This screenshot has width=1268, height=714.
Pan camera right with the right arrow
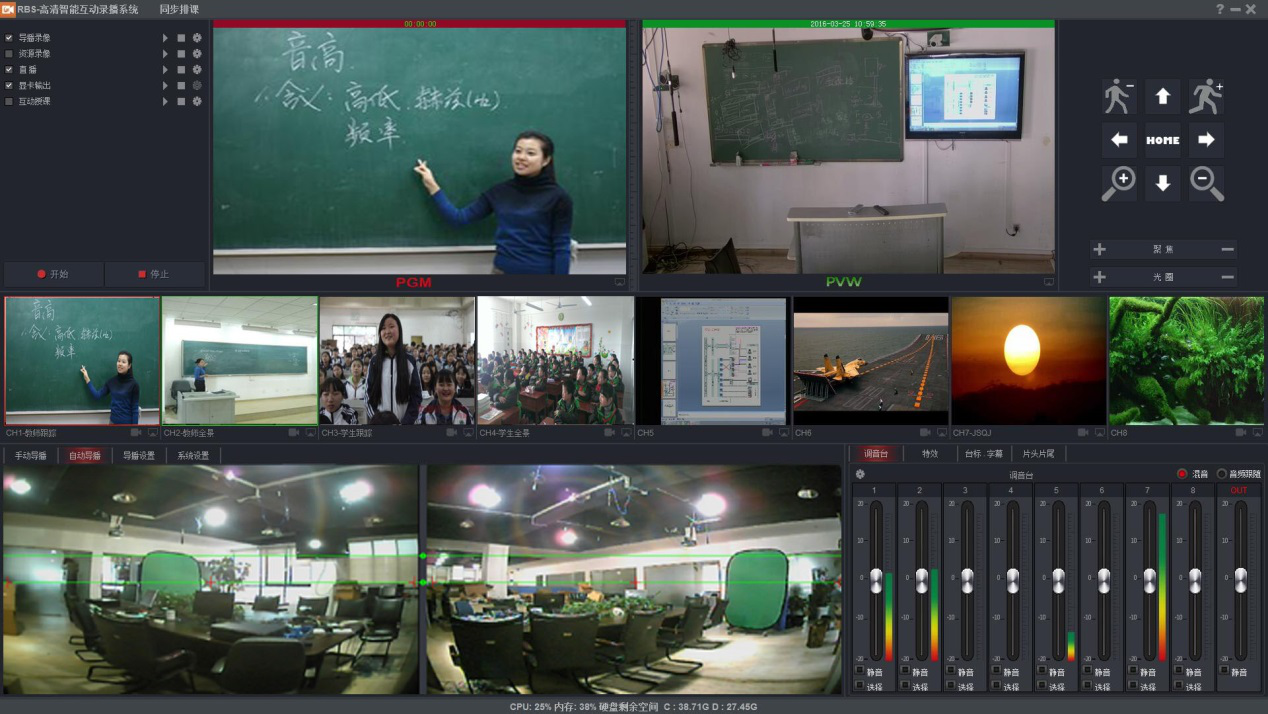coord(1206,140)
